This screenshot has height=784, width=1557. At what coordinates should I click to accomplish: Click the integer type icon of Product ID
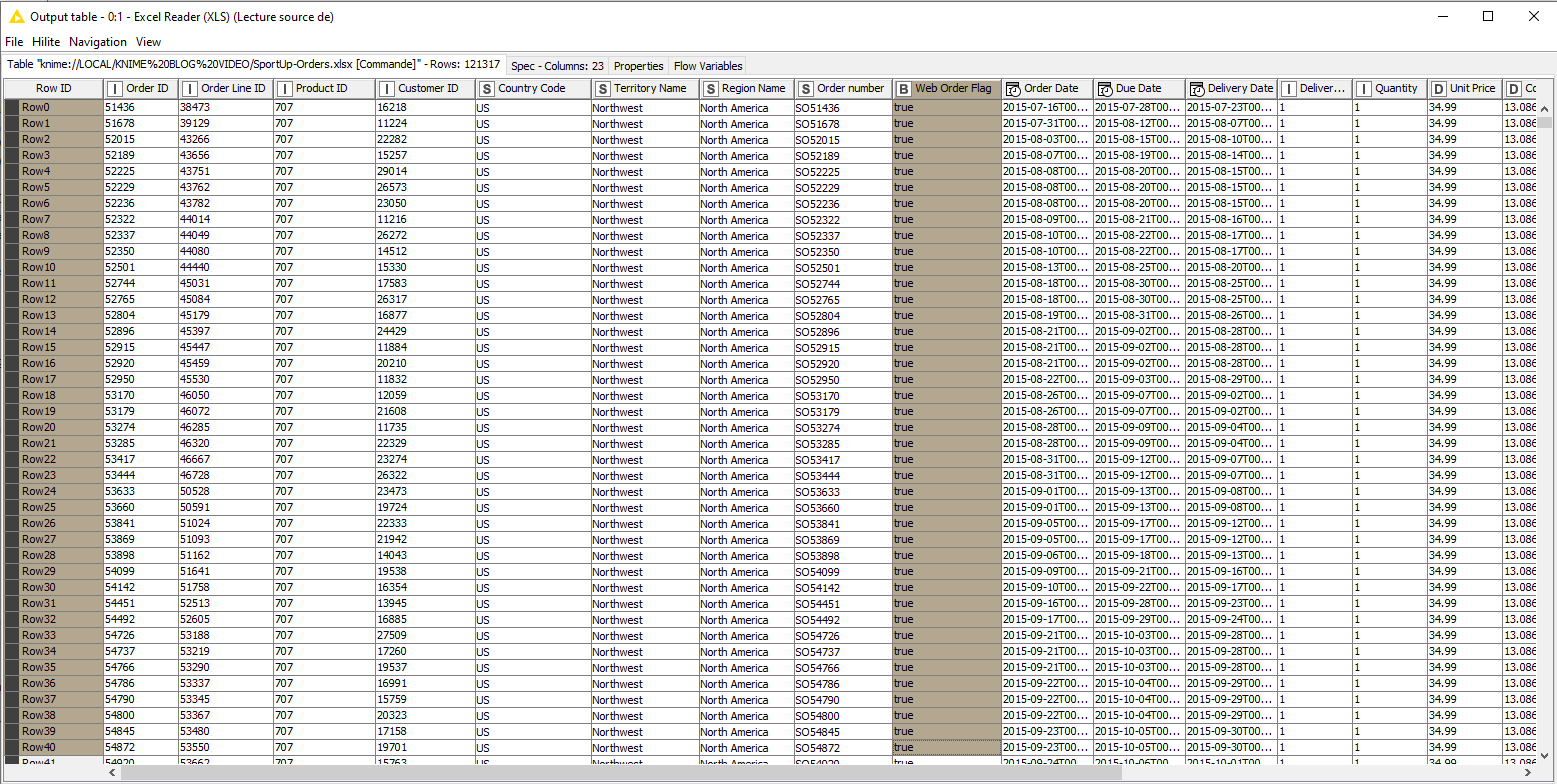(284, 89)
